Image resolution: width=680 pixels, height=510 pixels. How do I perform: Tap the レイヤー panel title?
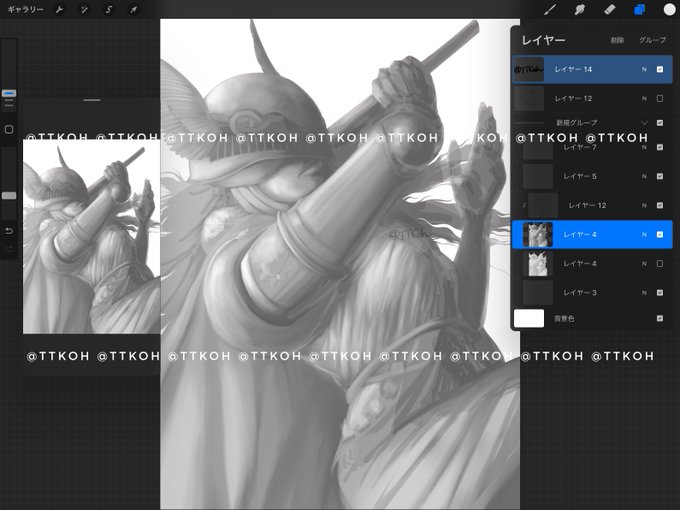point(543,40)
